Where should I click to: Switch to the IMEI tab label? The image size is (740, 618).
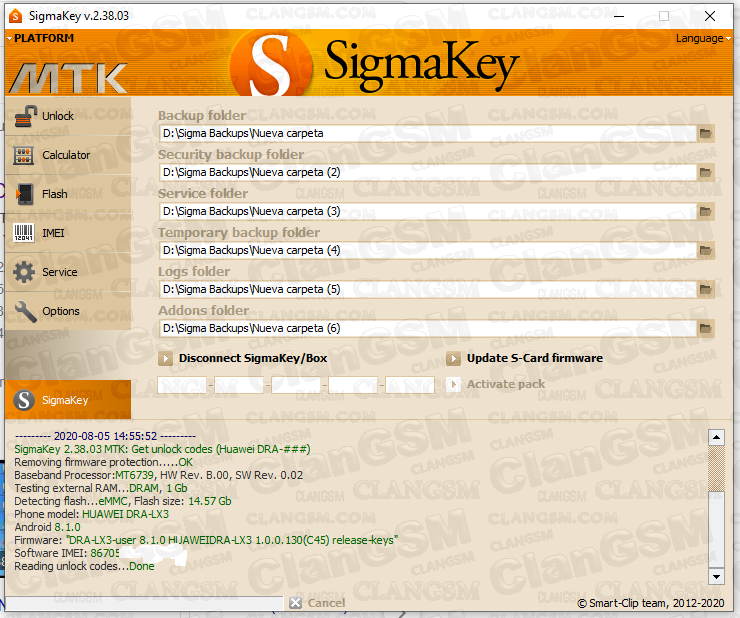53,233
